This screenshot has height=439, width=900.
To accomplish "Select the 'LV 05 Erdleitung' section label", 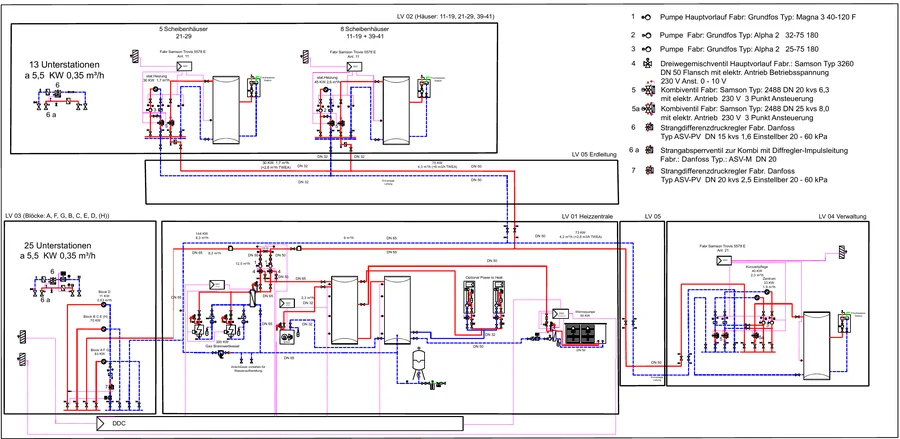I will (x=594, y=155).
